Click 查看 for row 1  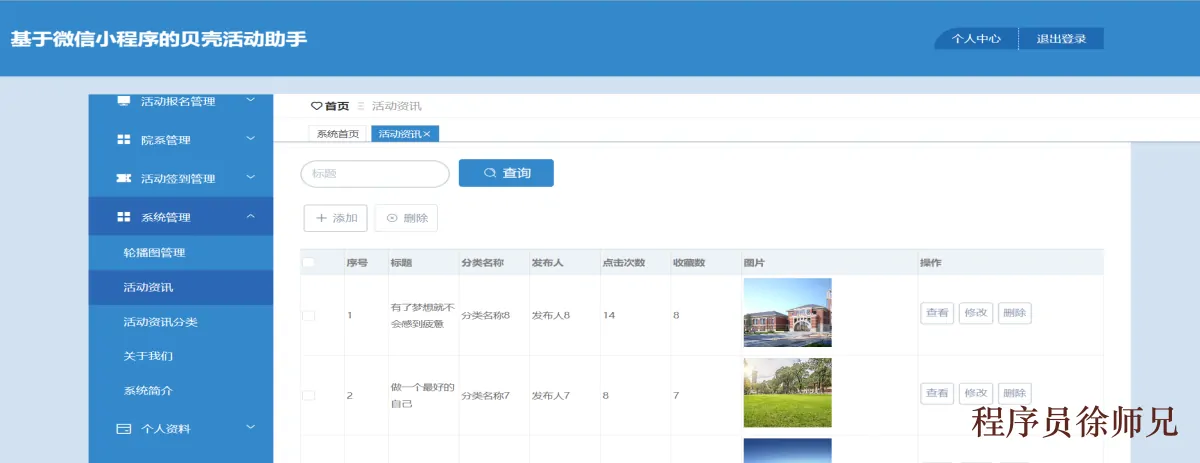tap(937, 313)
